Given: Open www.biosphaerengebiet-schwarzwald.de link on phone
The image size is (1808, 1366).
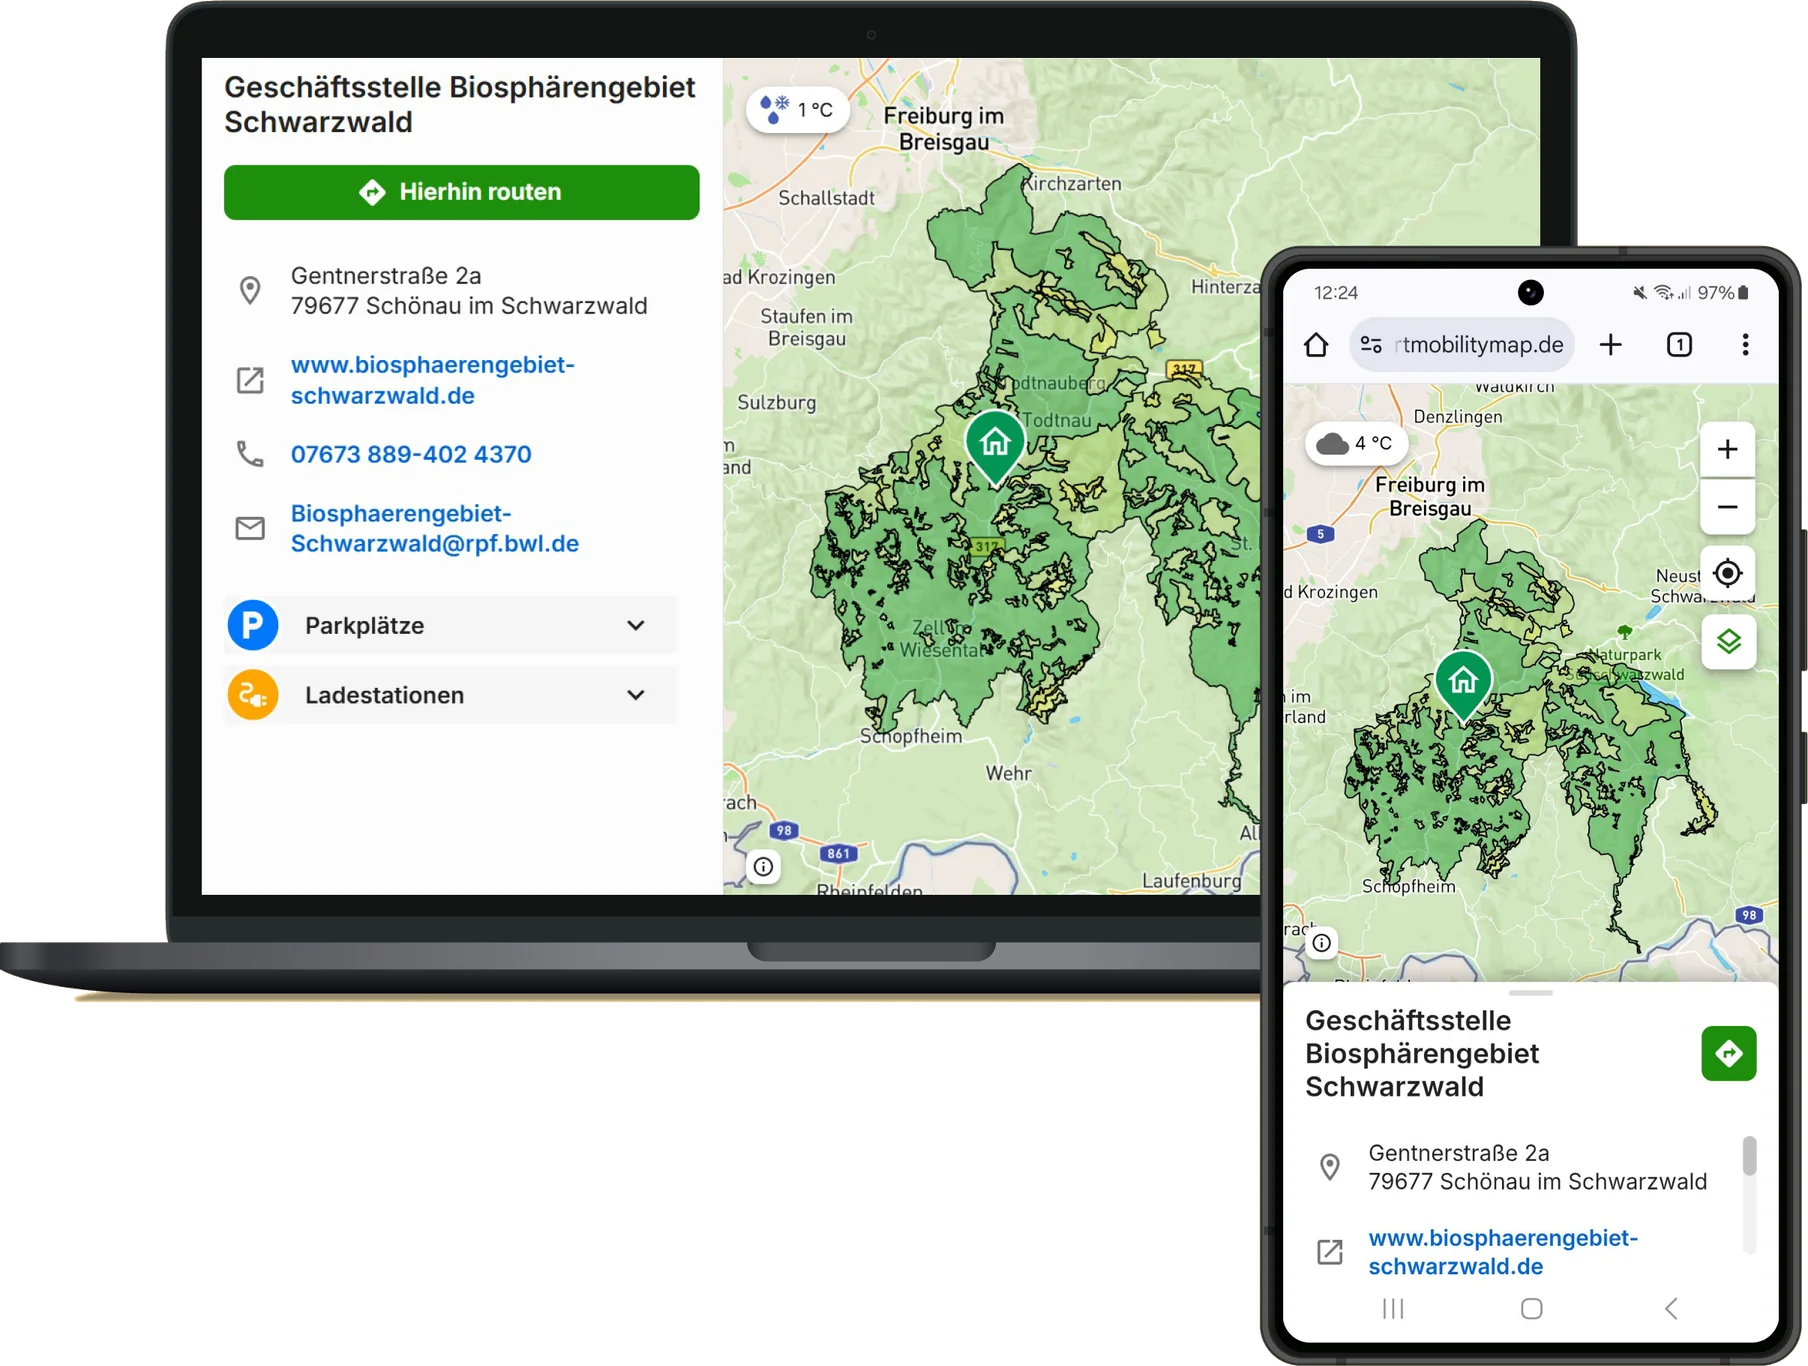Looking at the screenshot, I should pyautogui.click(x=1502, y=1252).
